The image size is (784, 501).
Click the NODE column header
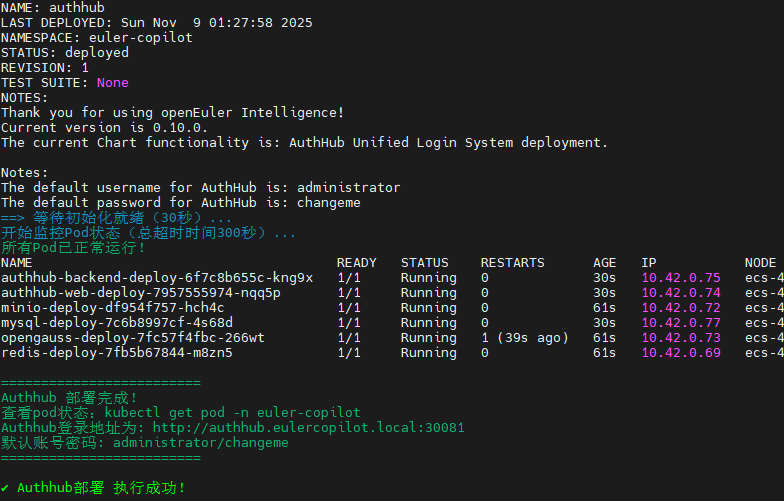[x=760, y=263]
